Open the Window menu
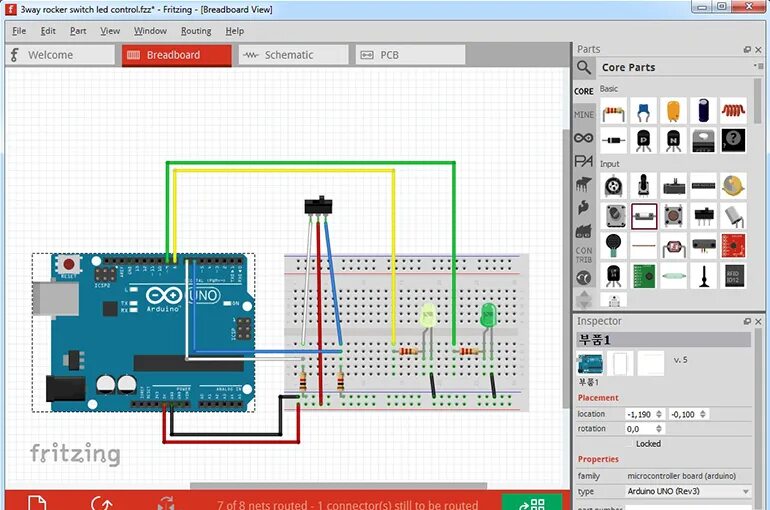 150,31
